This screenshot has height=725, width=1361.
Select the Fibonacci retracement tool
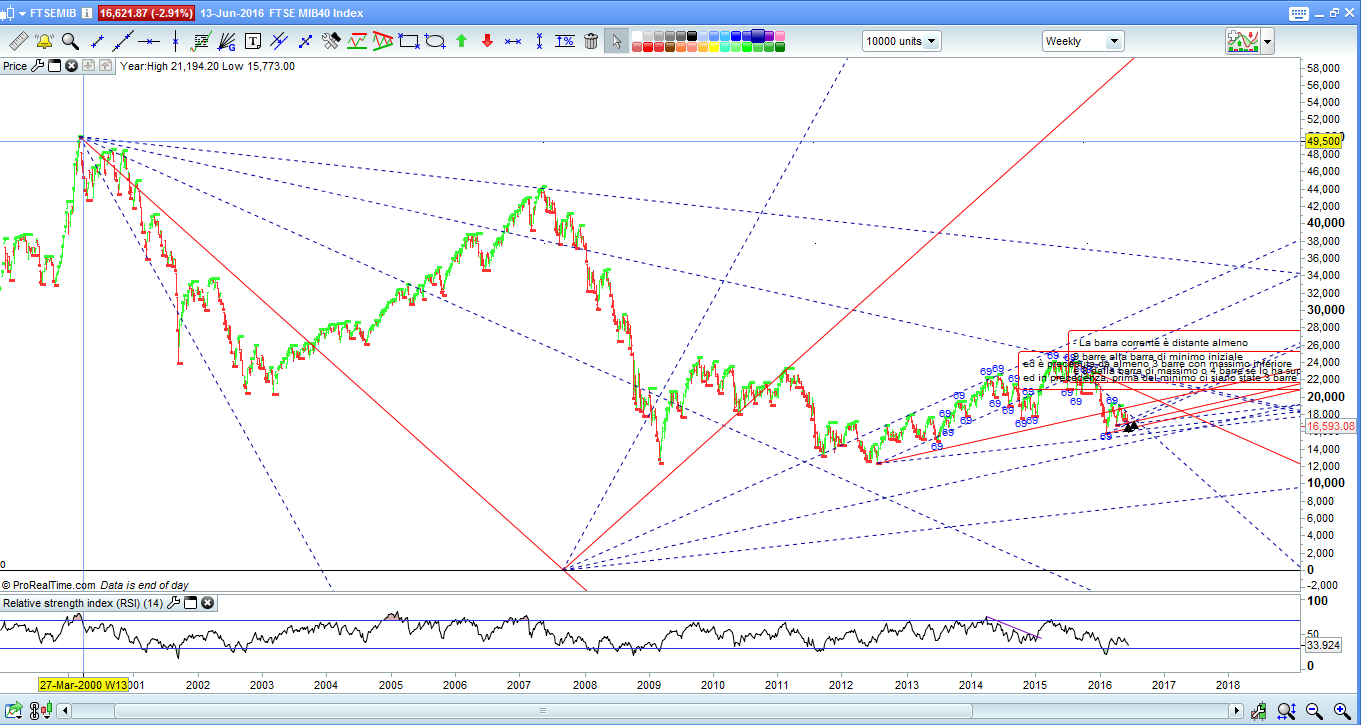pos(201,41)
